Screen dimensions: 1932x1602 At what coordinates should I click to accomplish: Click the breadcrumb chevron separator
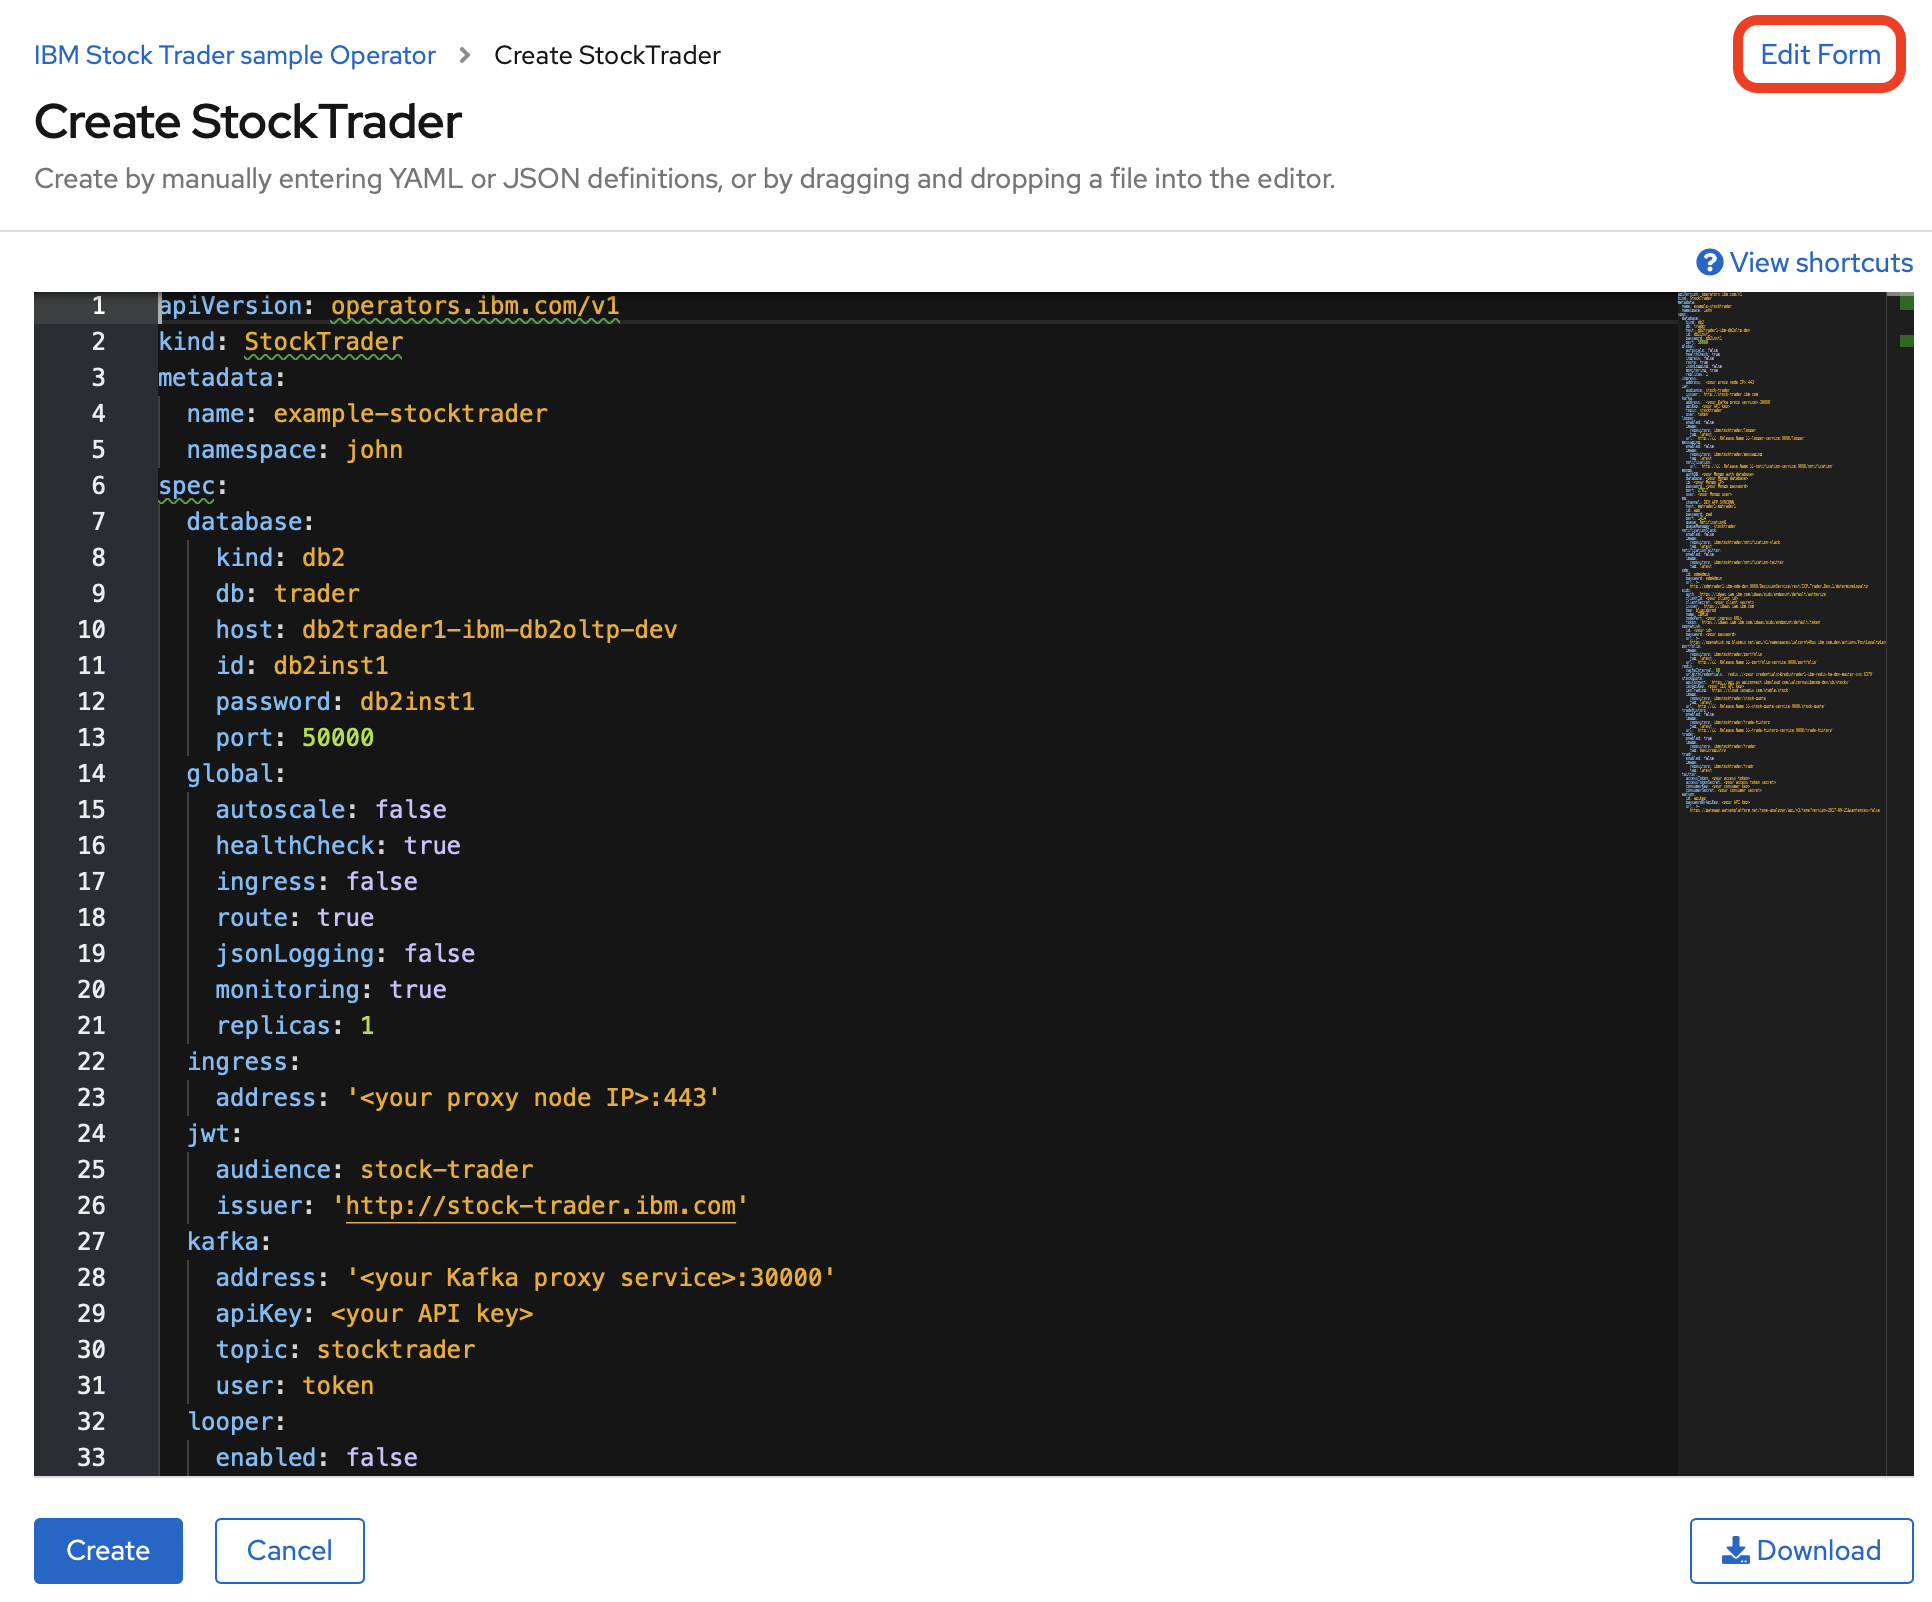point(465,55)
